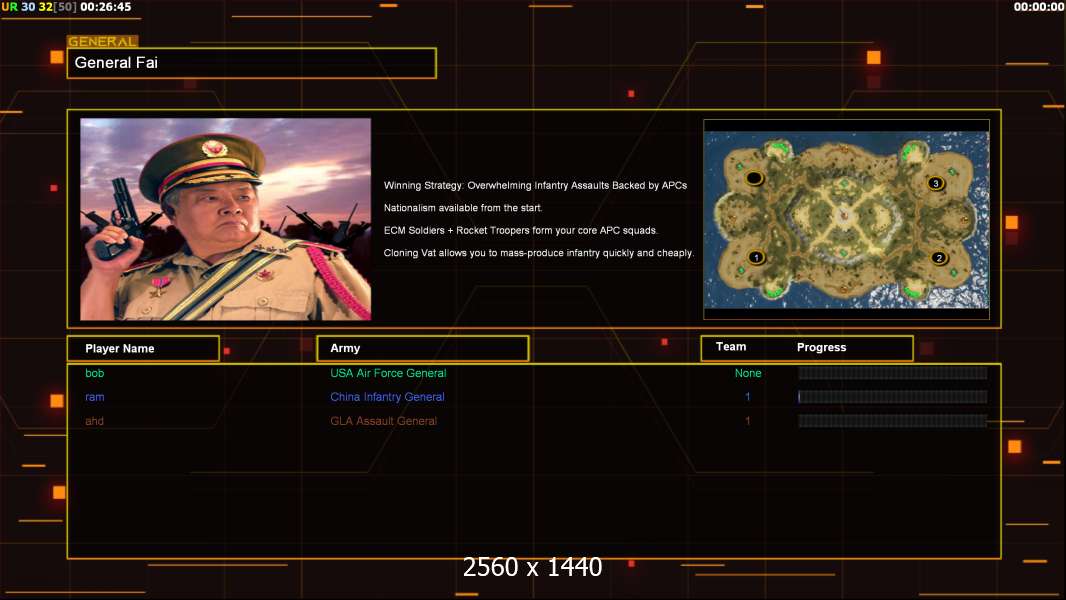
Task: Click the 00:26:45 elapsed timer at the top
Action: tap(105, 7)
